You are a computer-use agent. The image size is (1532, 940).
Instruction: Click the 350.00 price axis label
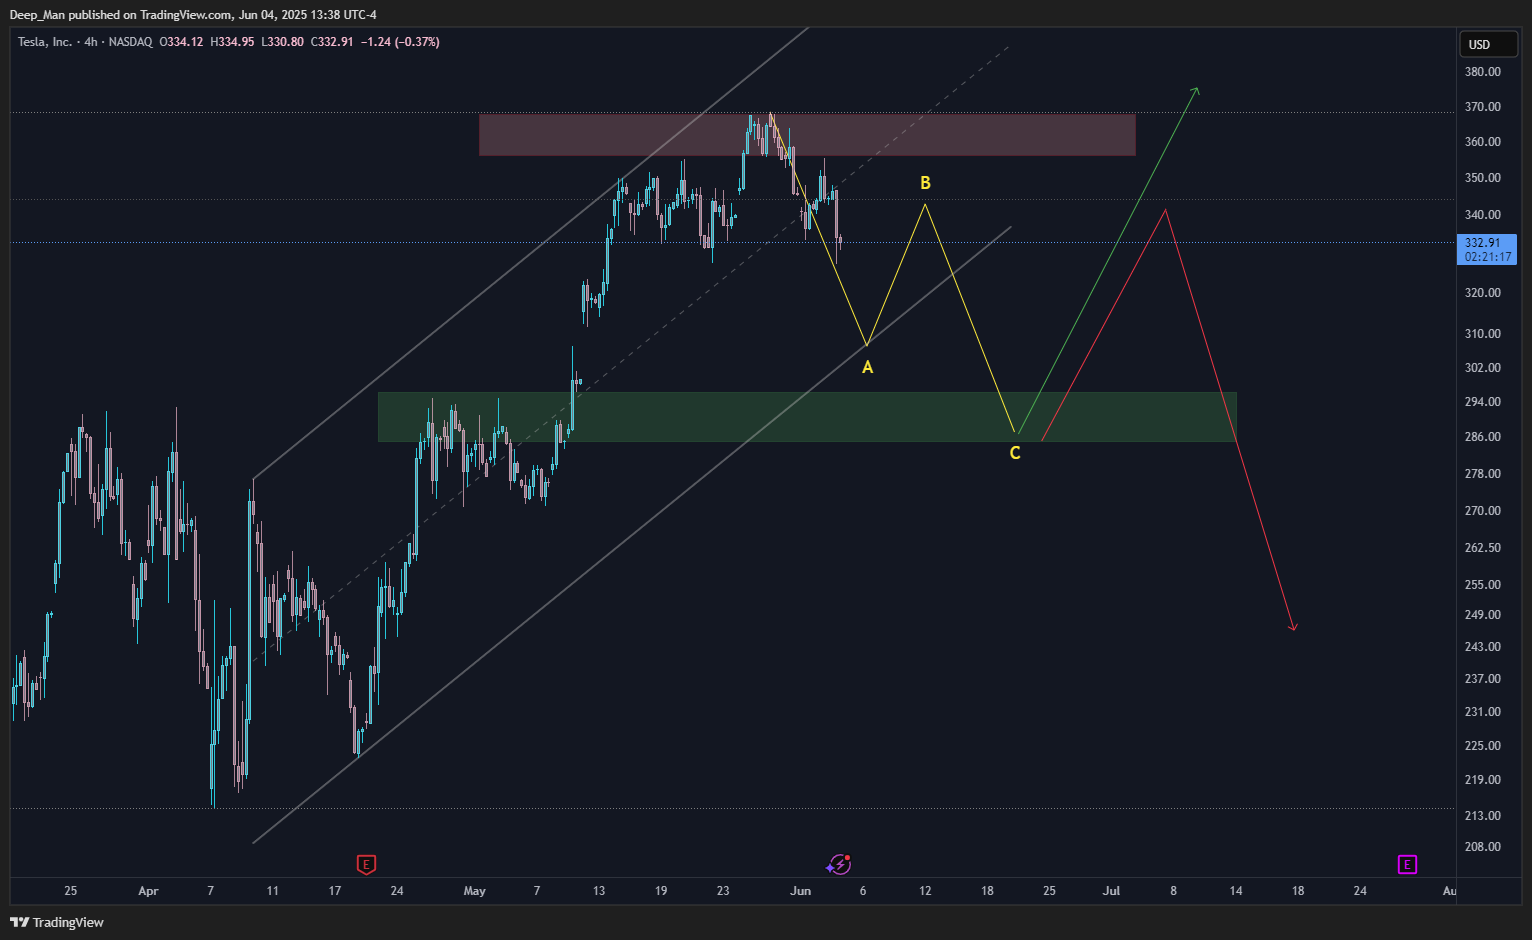click(x=1482, y=178)
